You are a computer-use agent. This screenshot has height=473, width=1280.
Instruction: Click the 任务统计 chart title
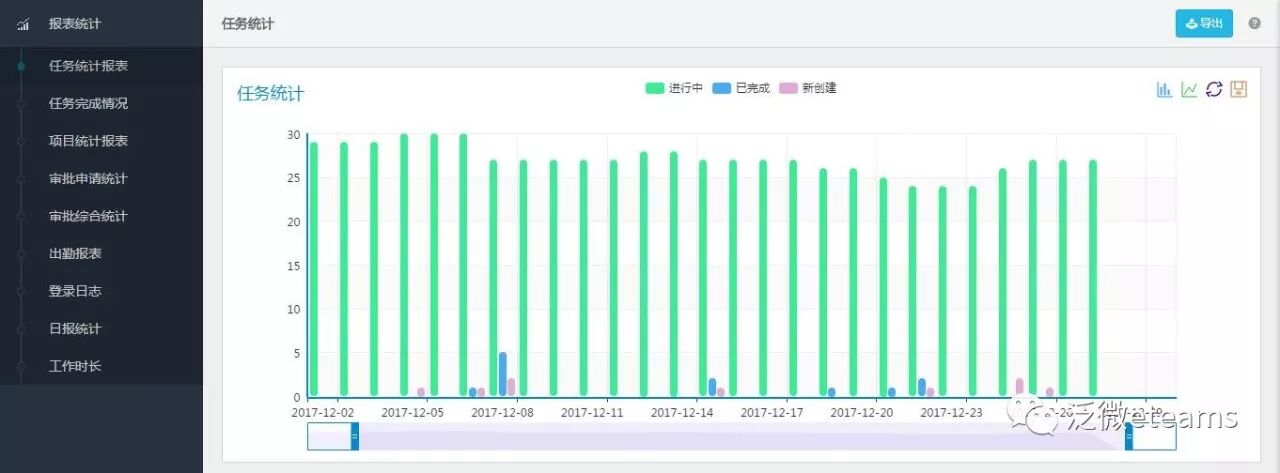[x=270, y=94]
